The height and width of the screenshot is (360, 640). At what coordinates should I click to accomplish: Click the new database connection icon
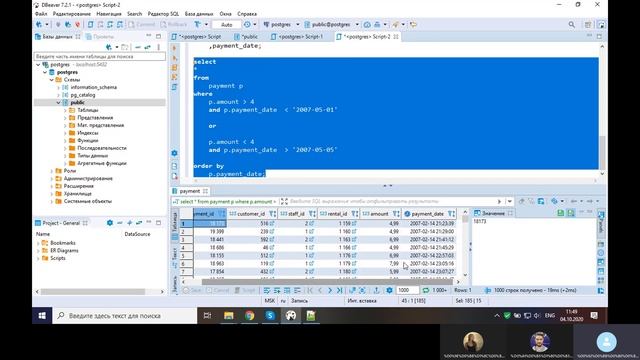(x=39, y=24)
